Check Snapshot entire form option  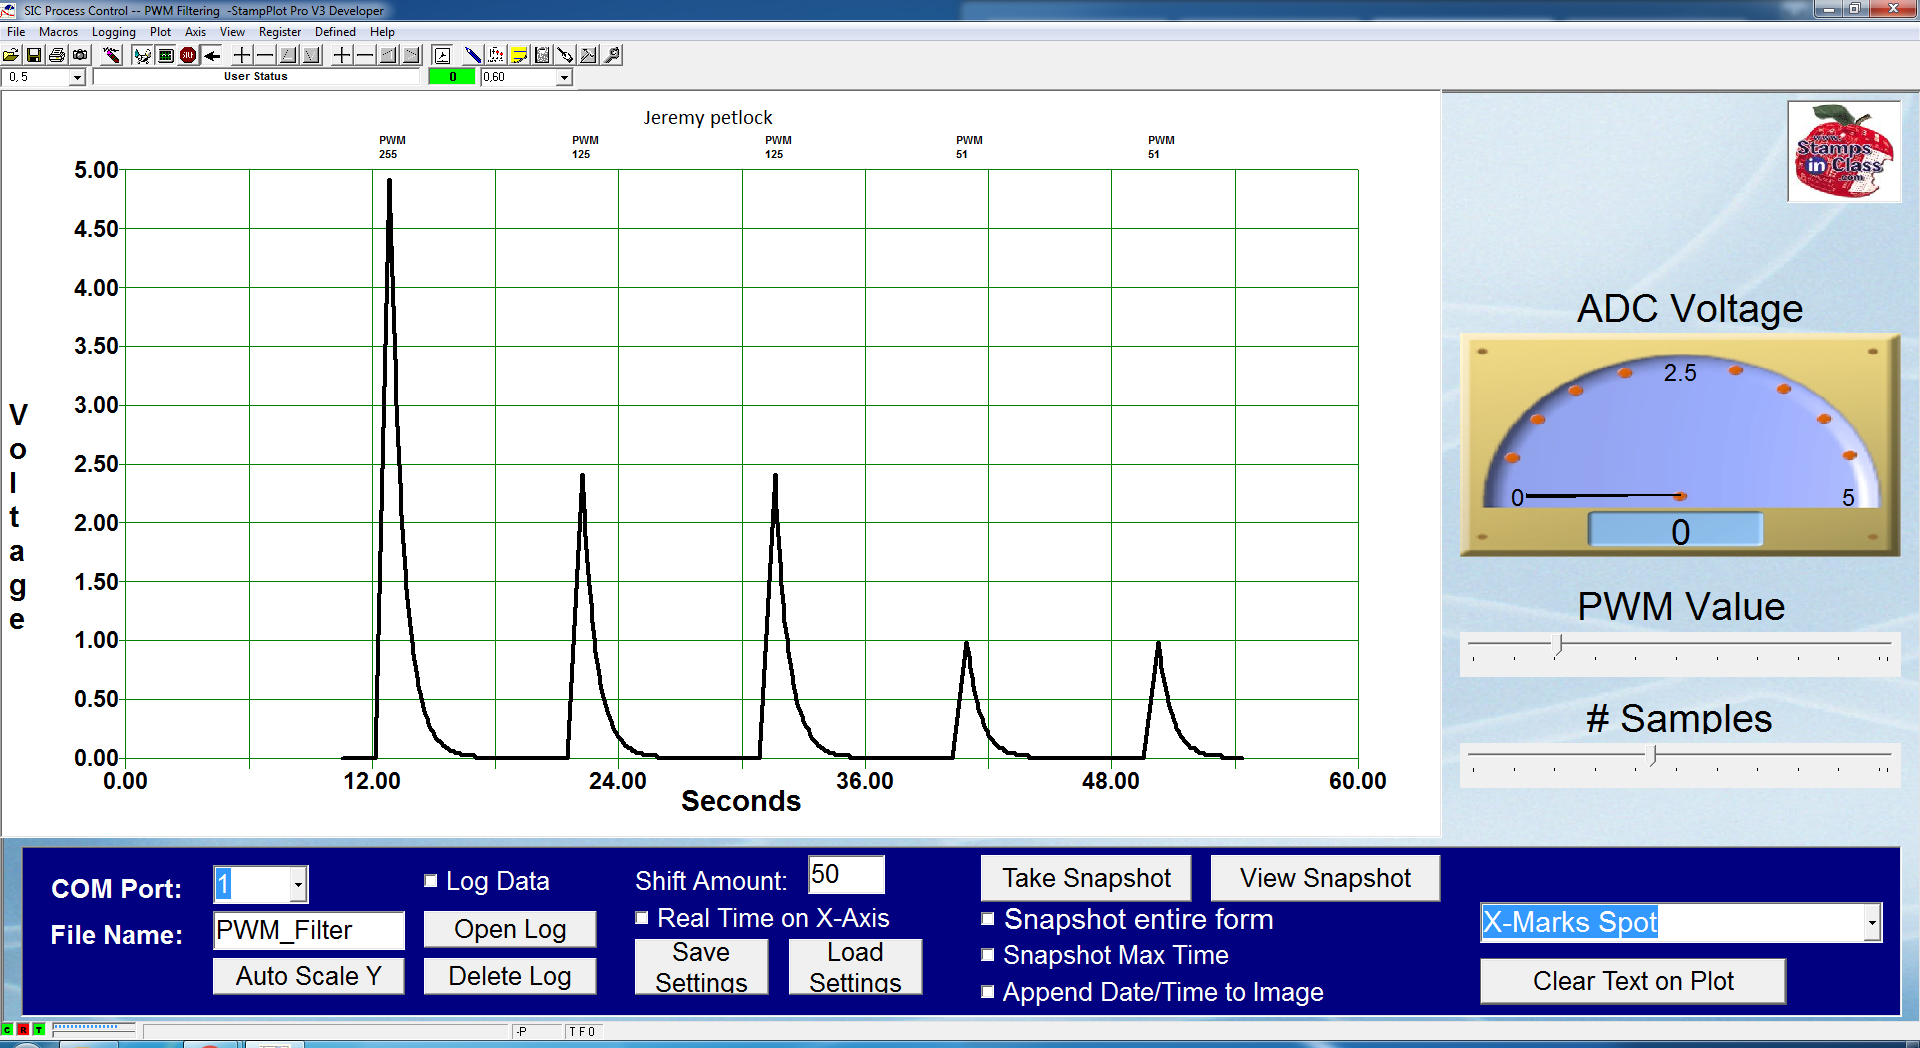tap(988, 919)
